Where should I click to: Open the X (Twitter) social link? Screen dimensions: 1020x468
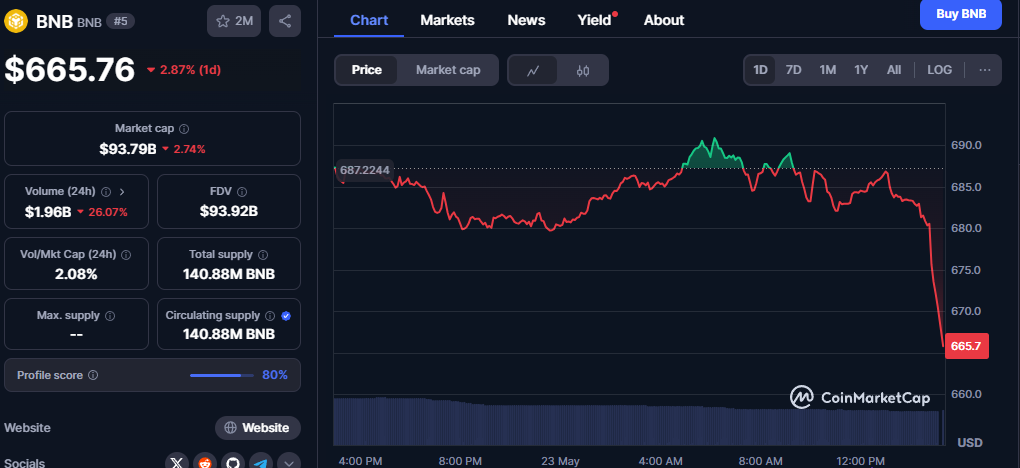point(177,463)
